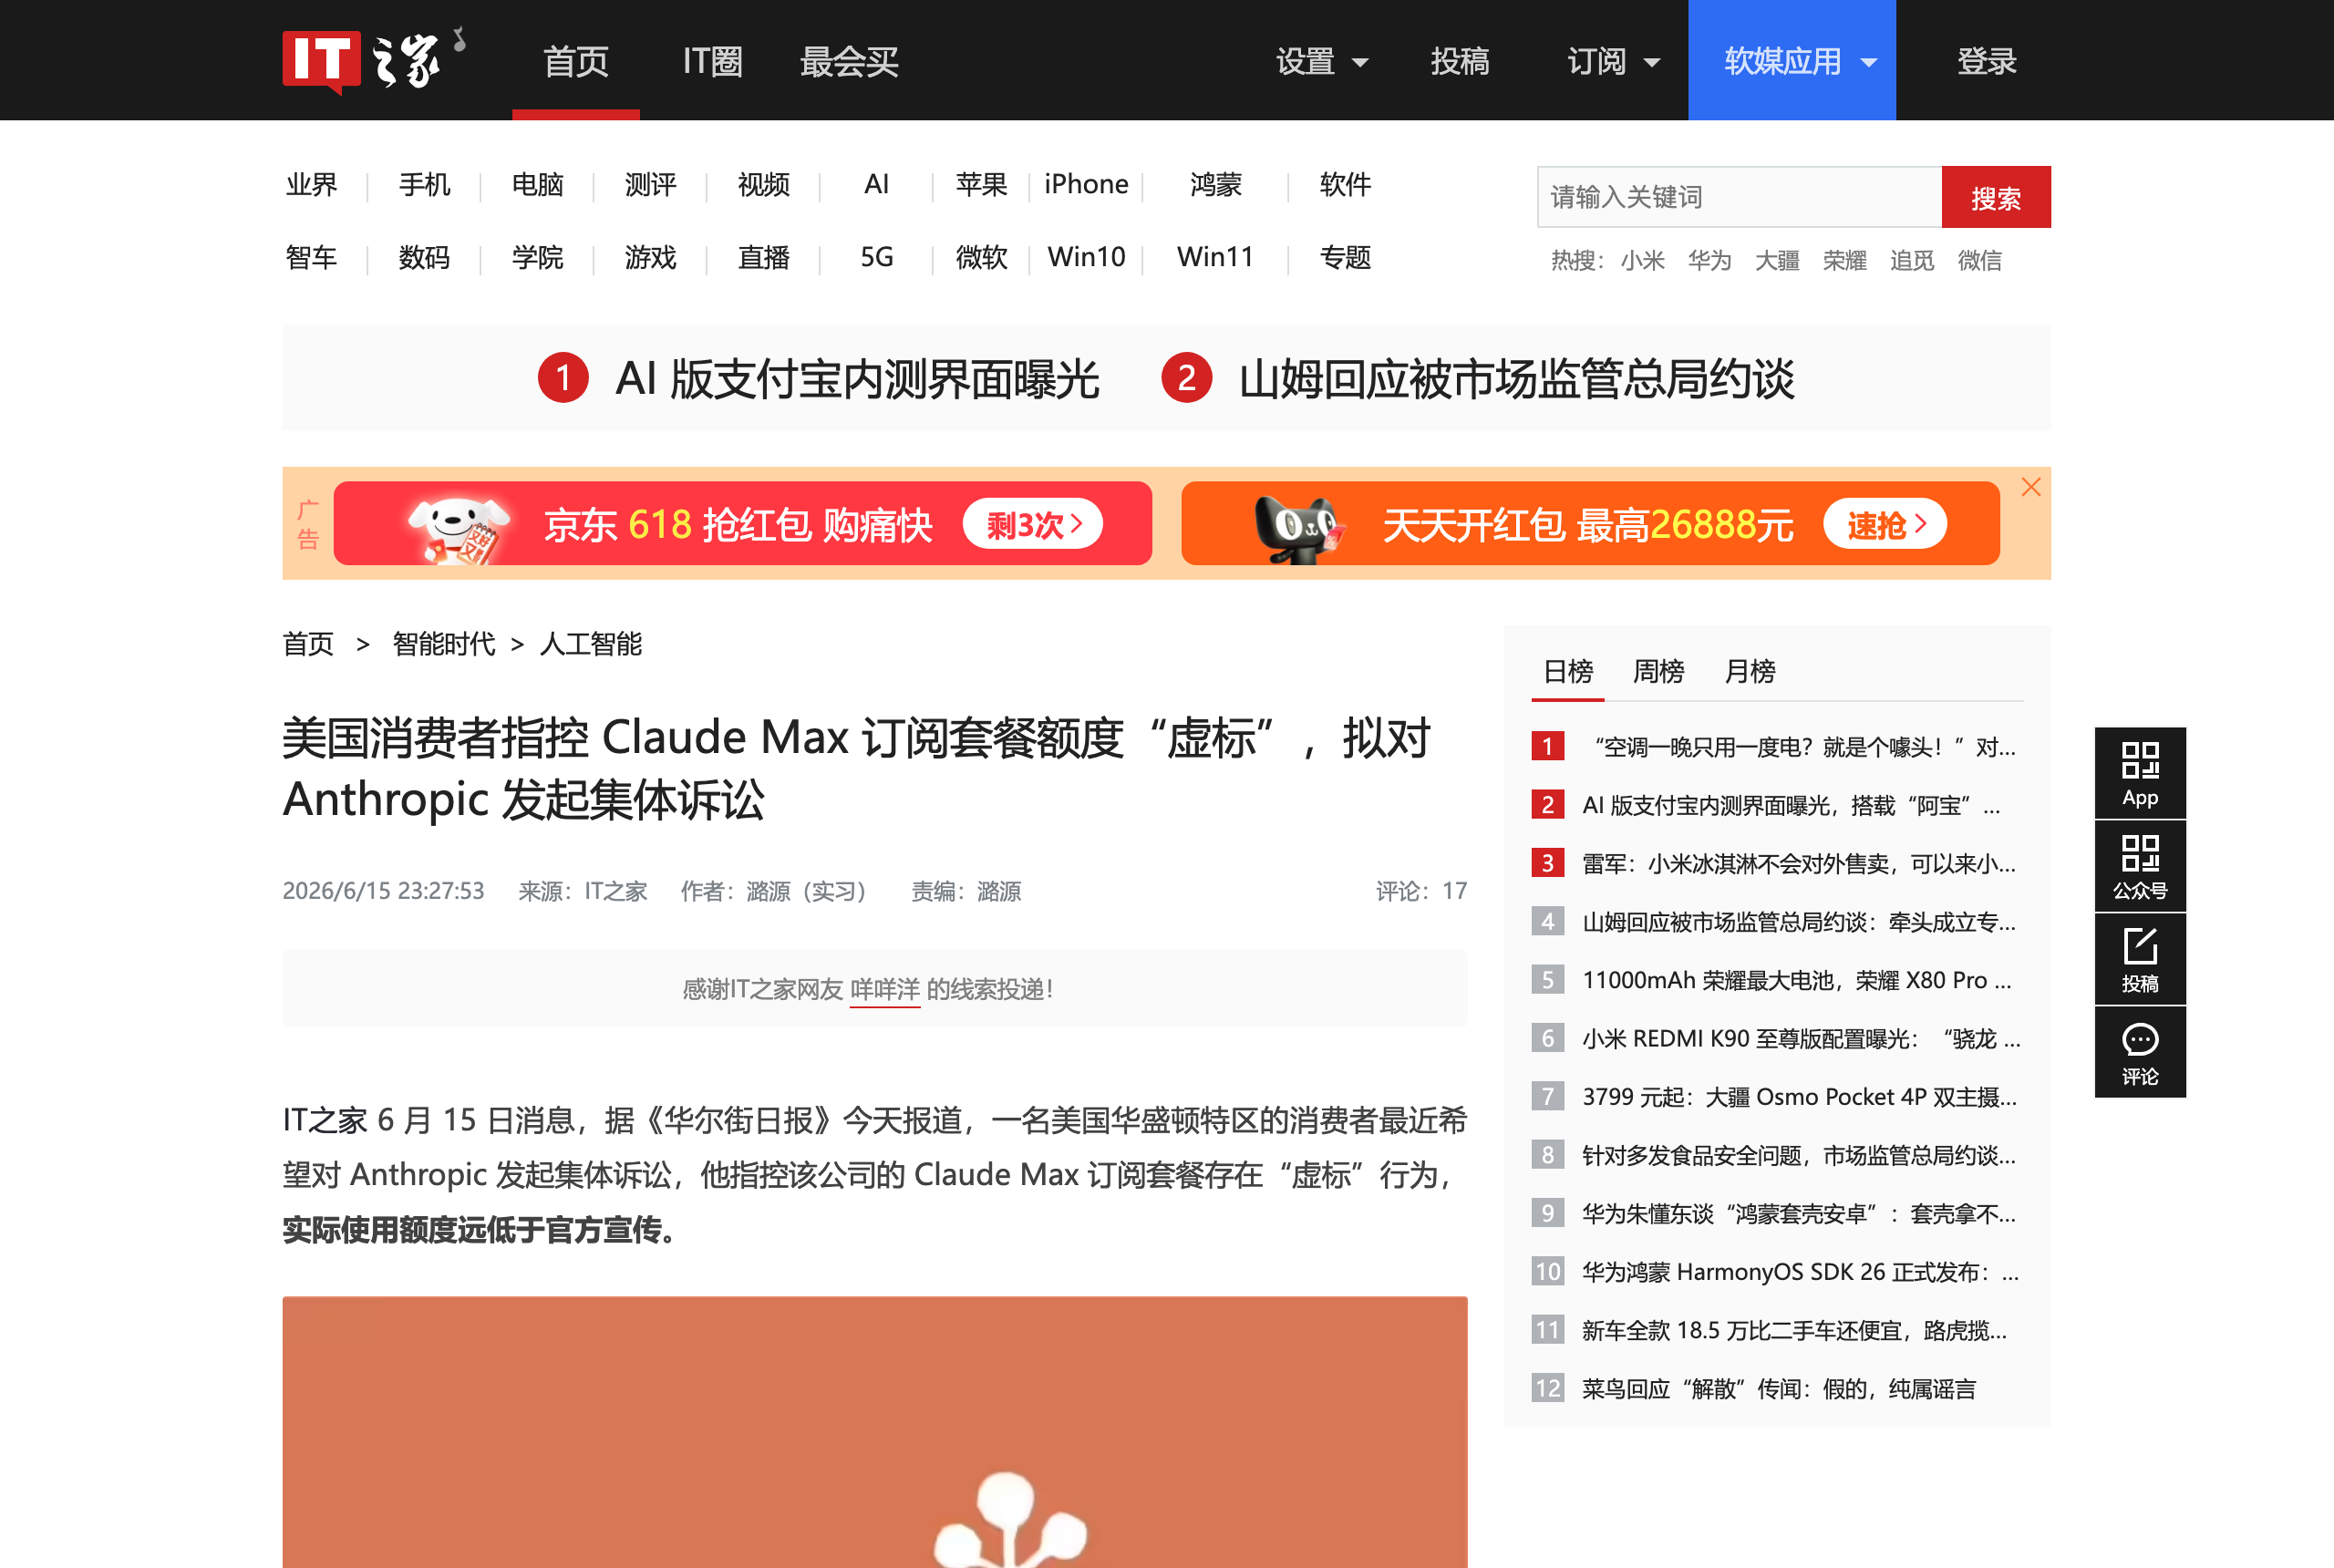Focus the keyword search input
2334x1568 pixels.
(1739, 197)
